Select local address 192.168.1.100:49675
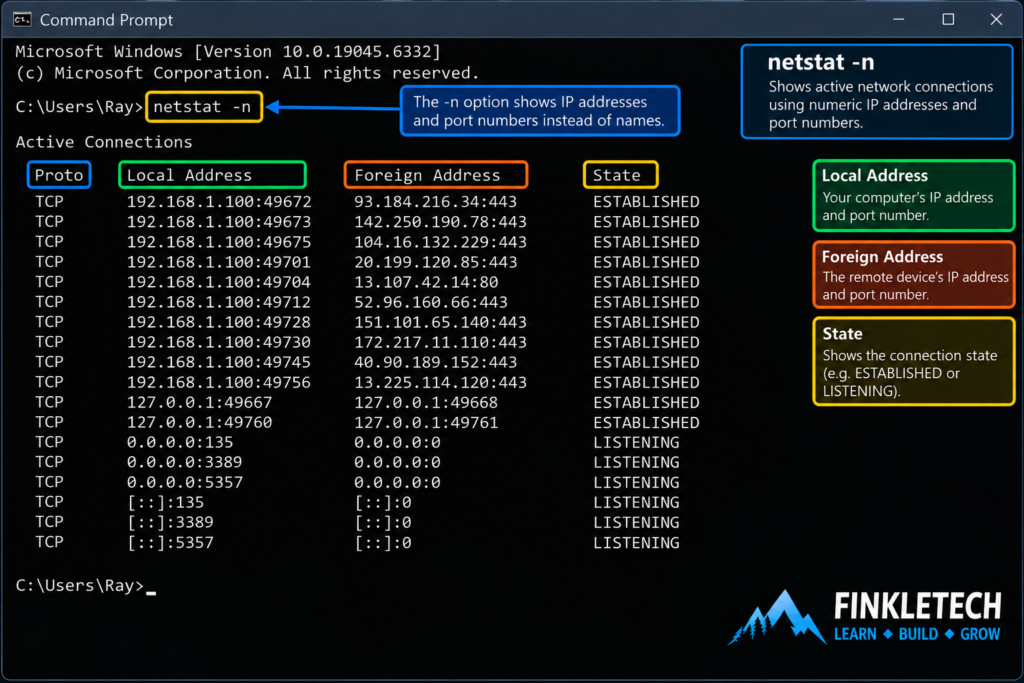1024x683 pixels. 219,242
